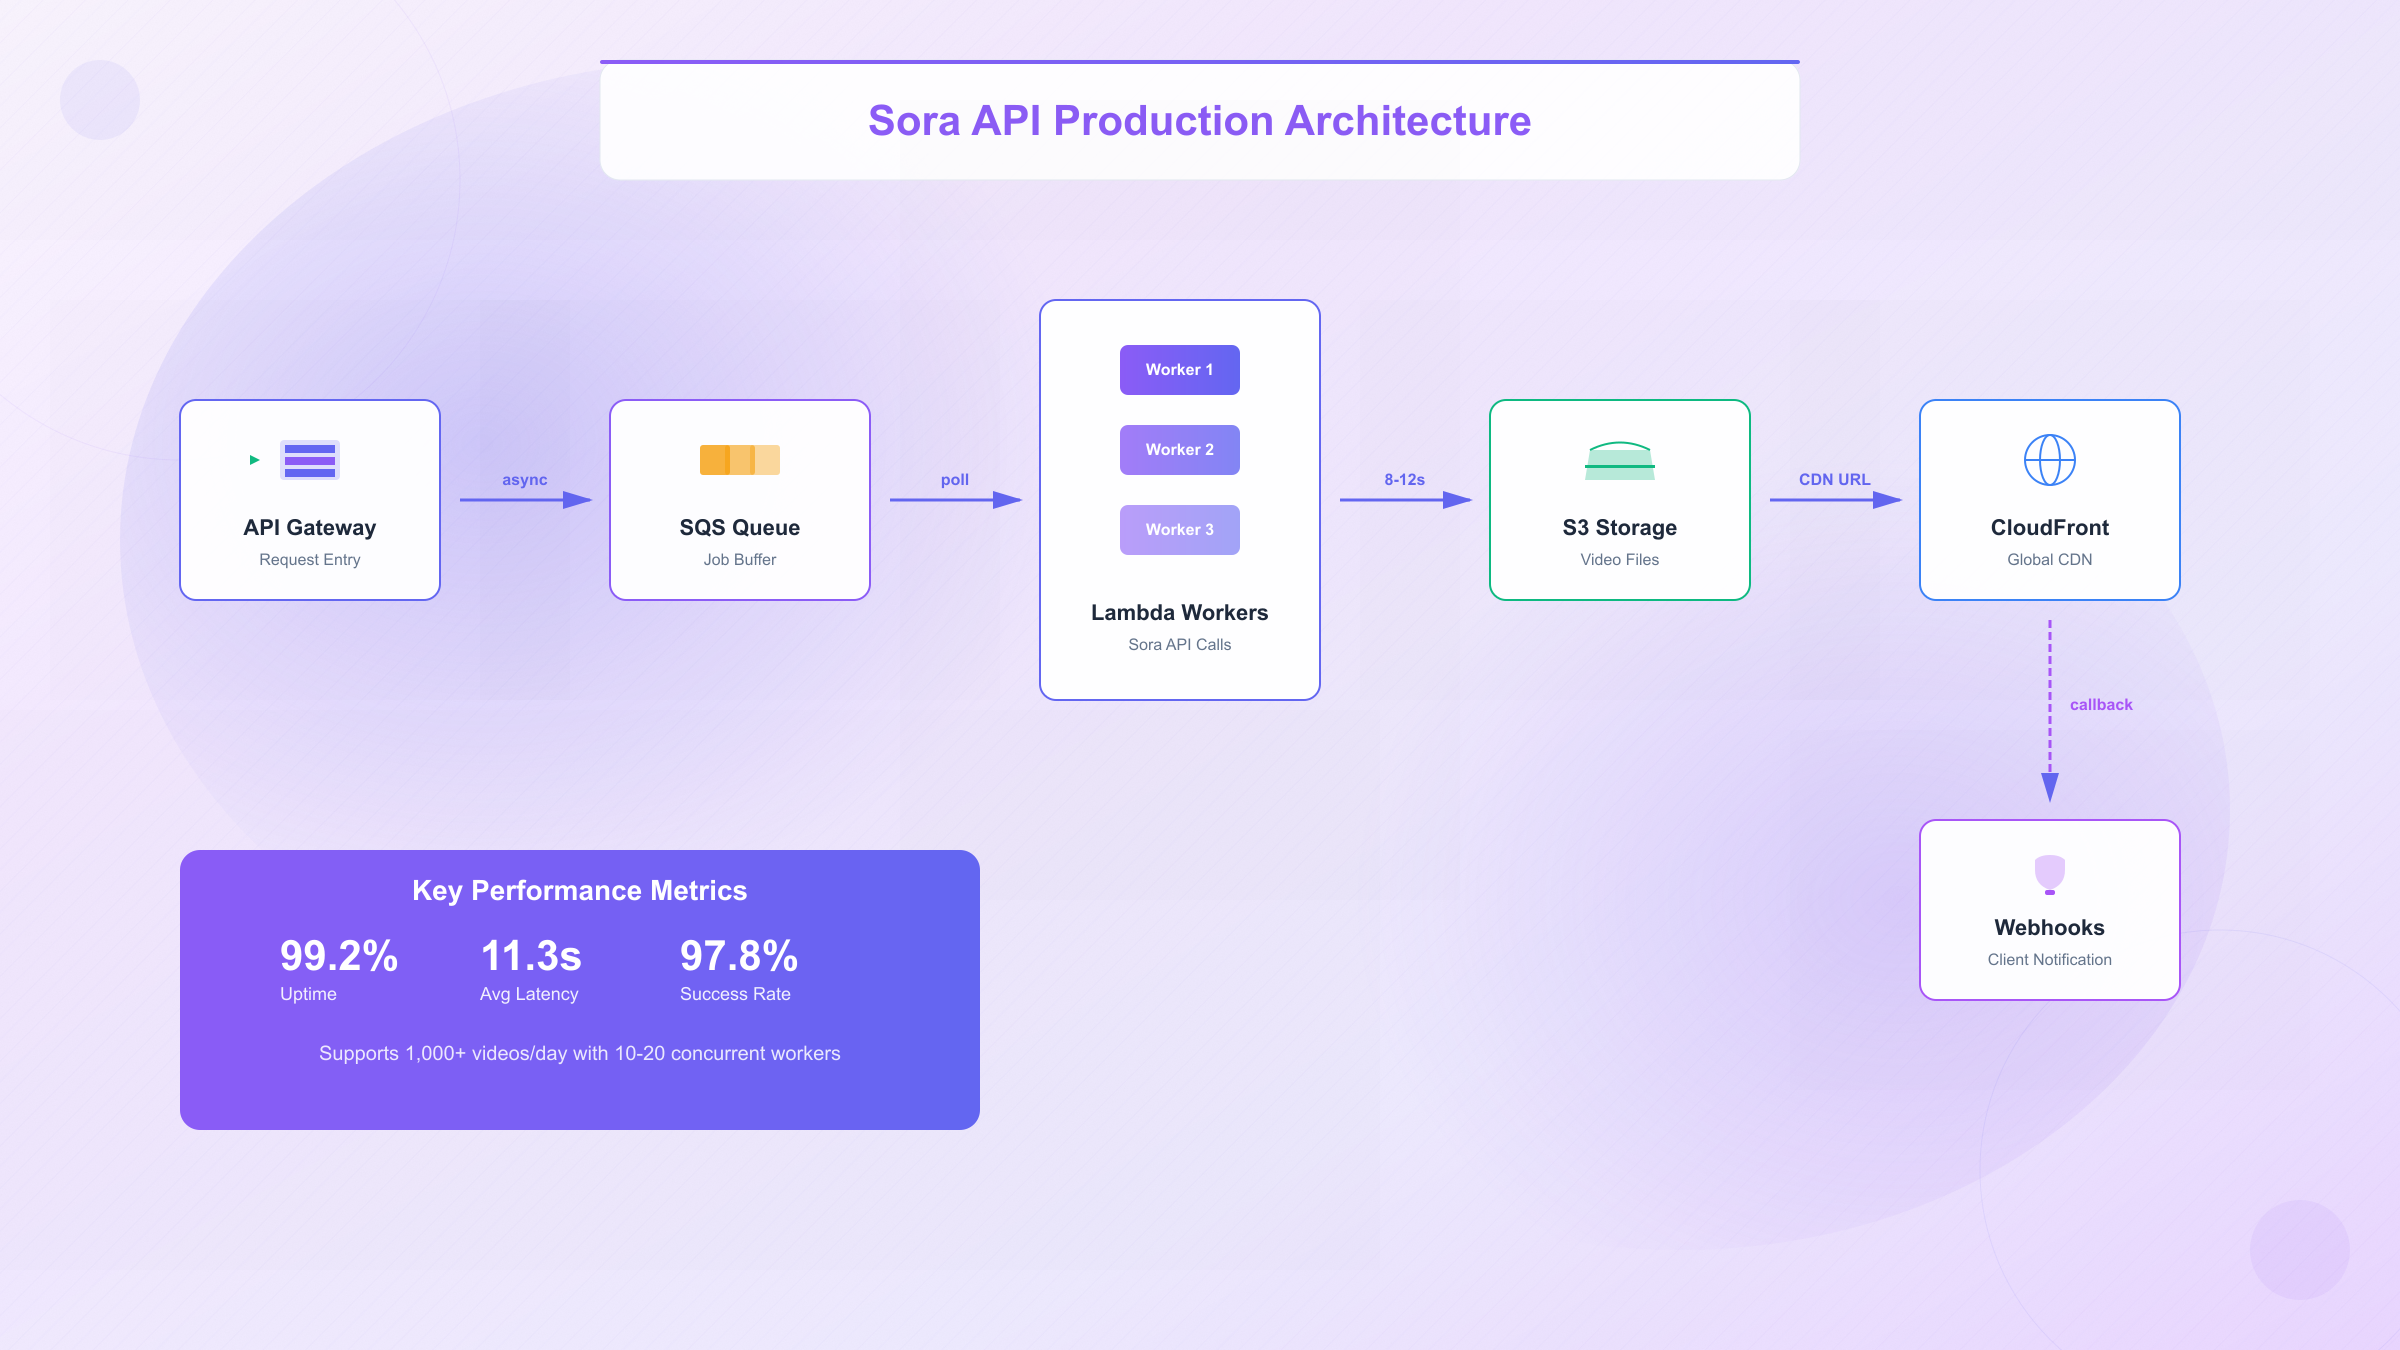This screenshot has width=2400, height=1350.
Task: Click the Key Performance Metrics heading
Action: tap(579, 891)
